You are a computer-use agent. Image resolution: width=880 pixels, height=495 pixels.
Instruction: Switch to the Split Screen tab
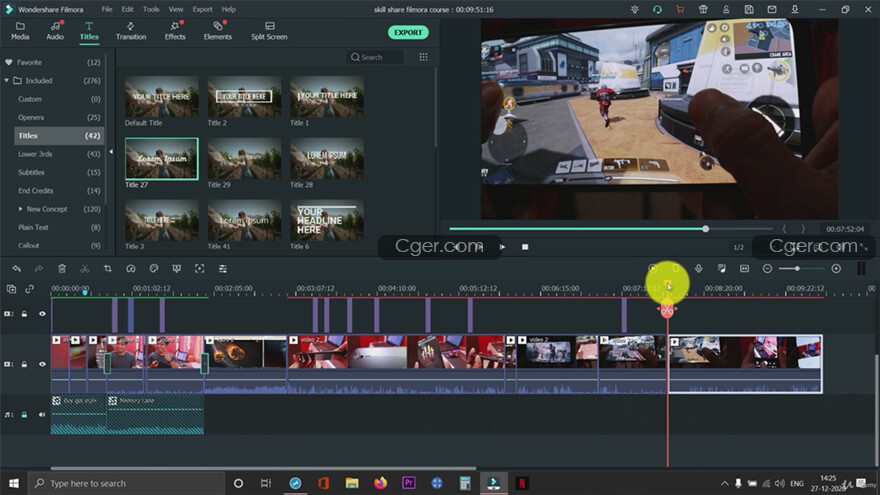click(x=269, y=31)
